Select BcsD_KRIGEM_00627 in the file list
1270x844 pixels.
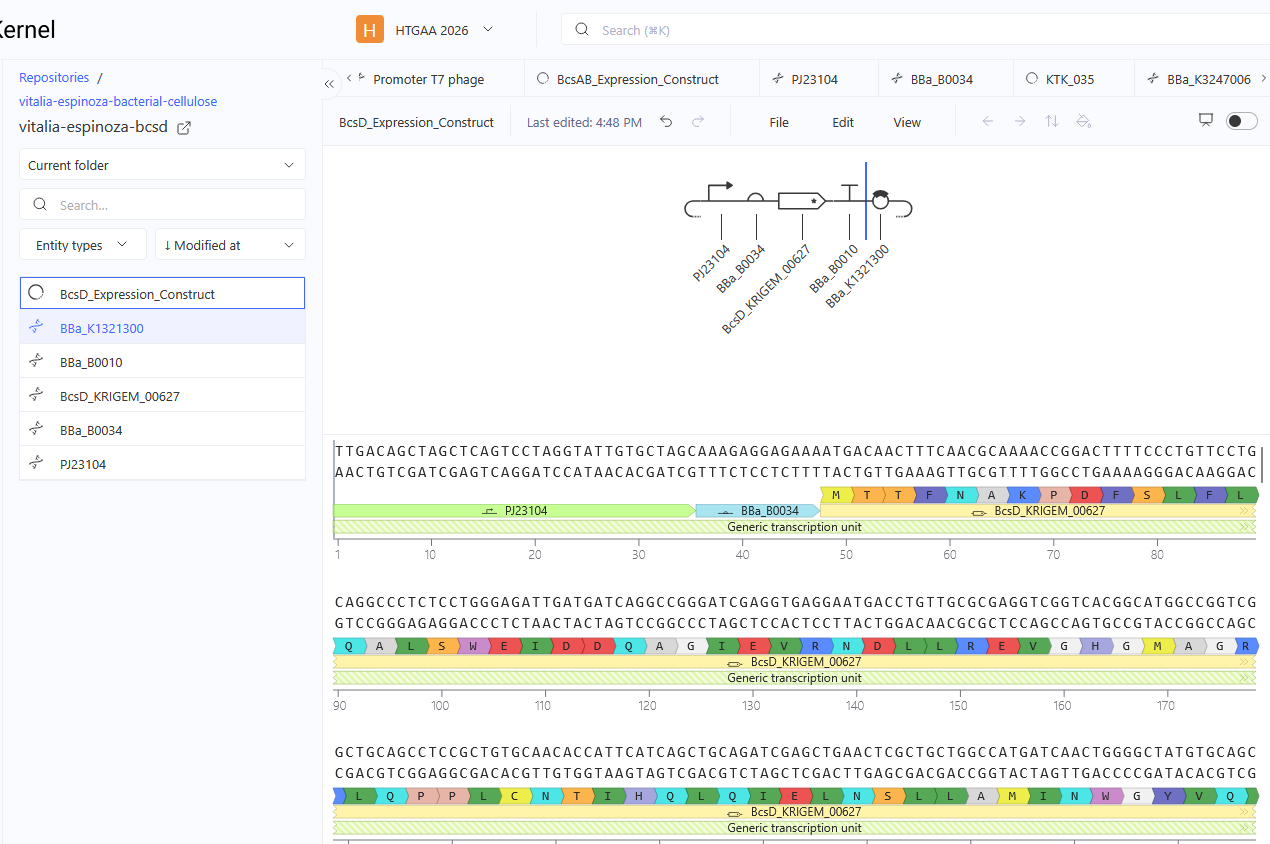tap(162, 396)
